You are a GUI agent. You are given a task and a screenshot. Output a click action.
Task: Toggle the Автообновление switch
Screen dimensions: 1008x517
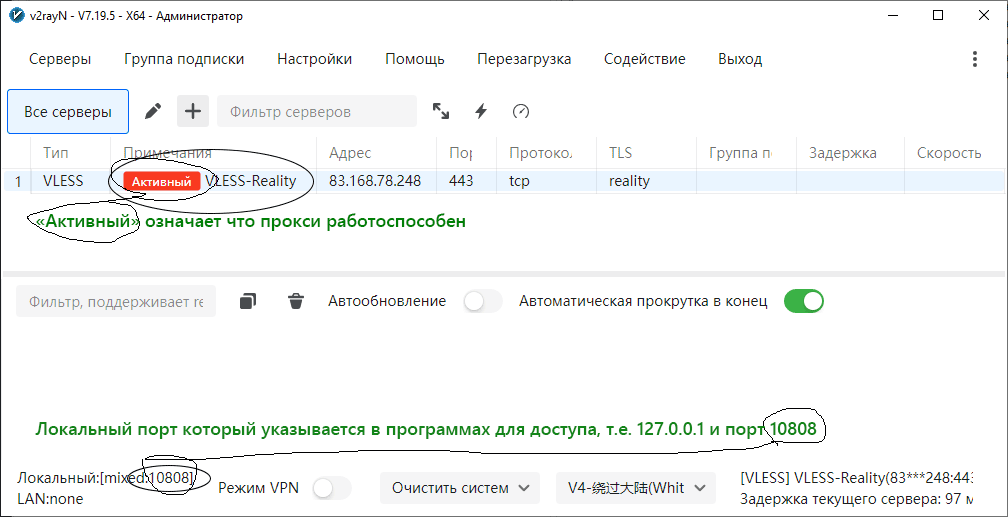coord(482,301)
